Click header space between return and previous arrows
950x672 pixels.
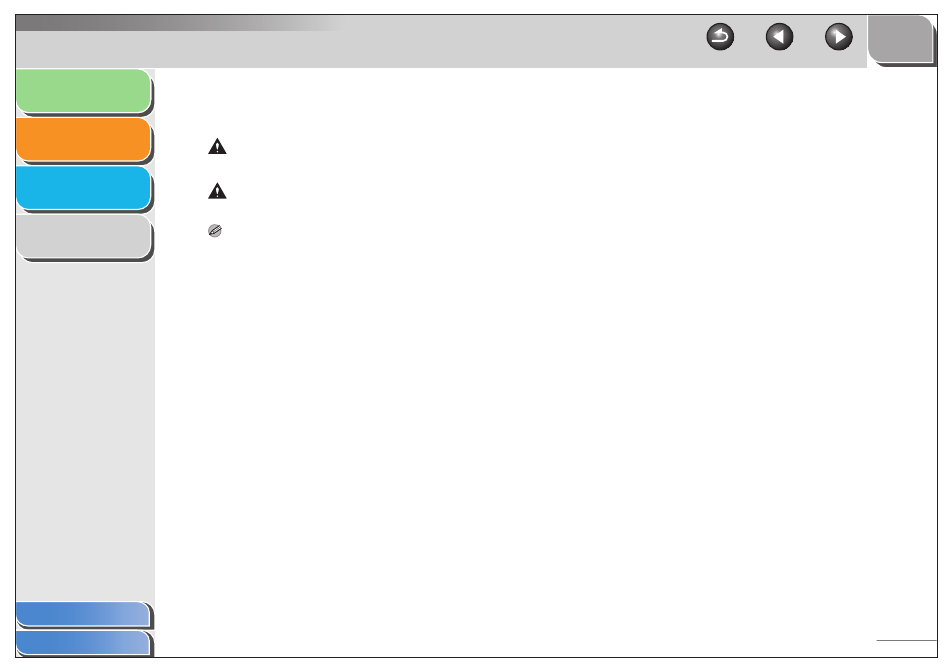749,37
